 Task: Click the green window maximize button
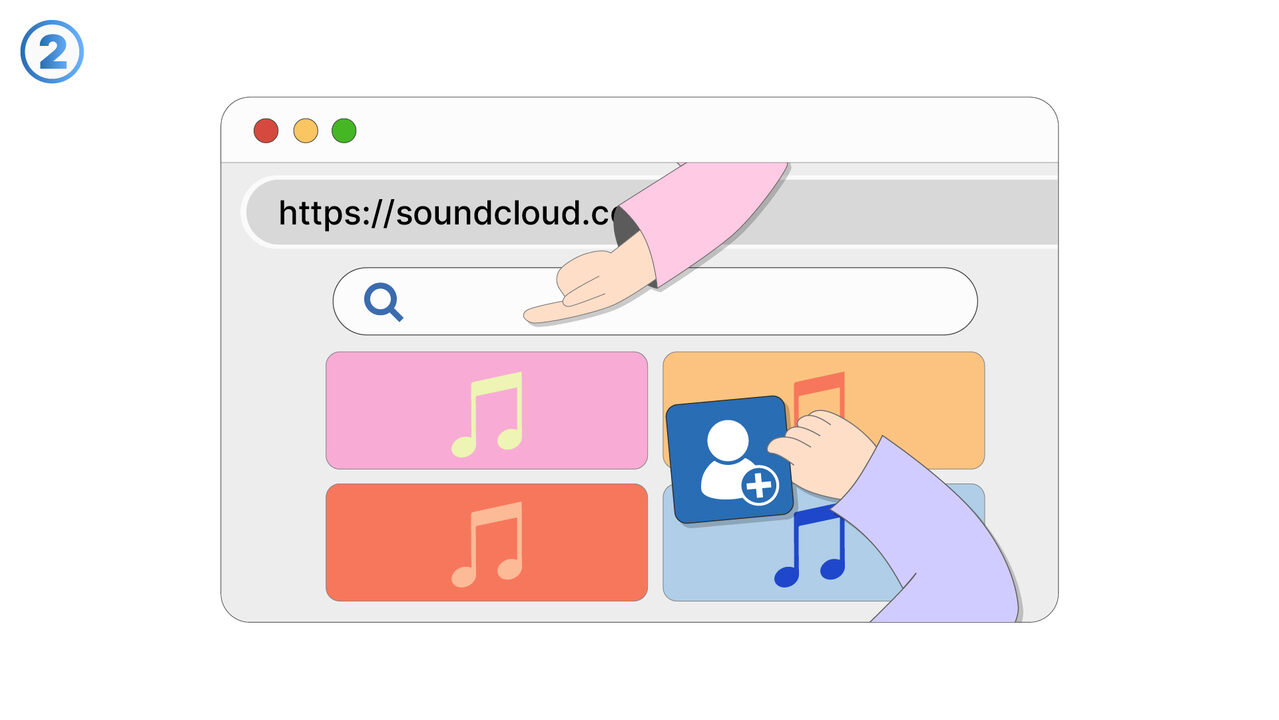344,131
